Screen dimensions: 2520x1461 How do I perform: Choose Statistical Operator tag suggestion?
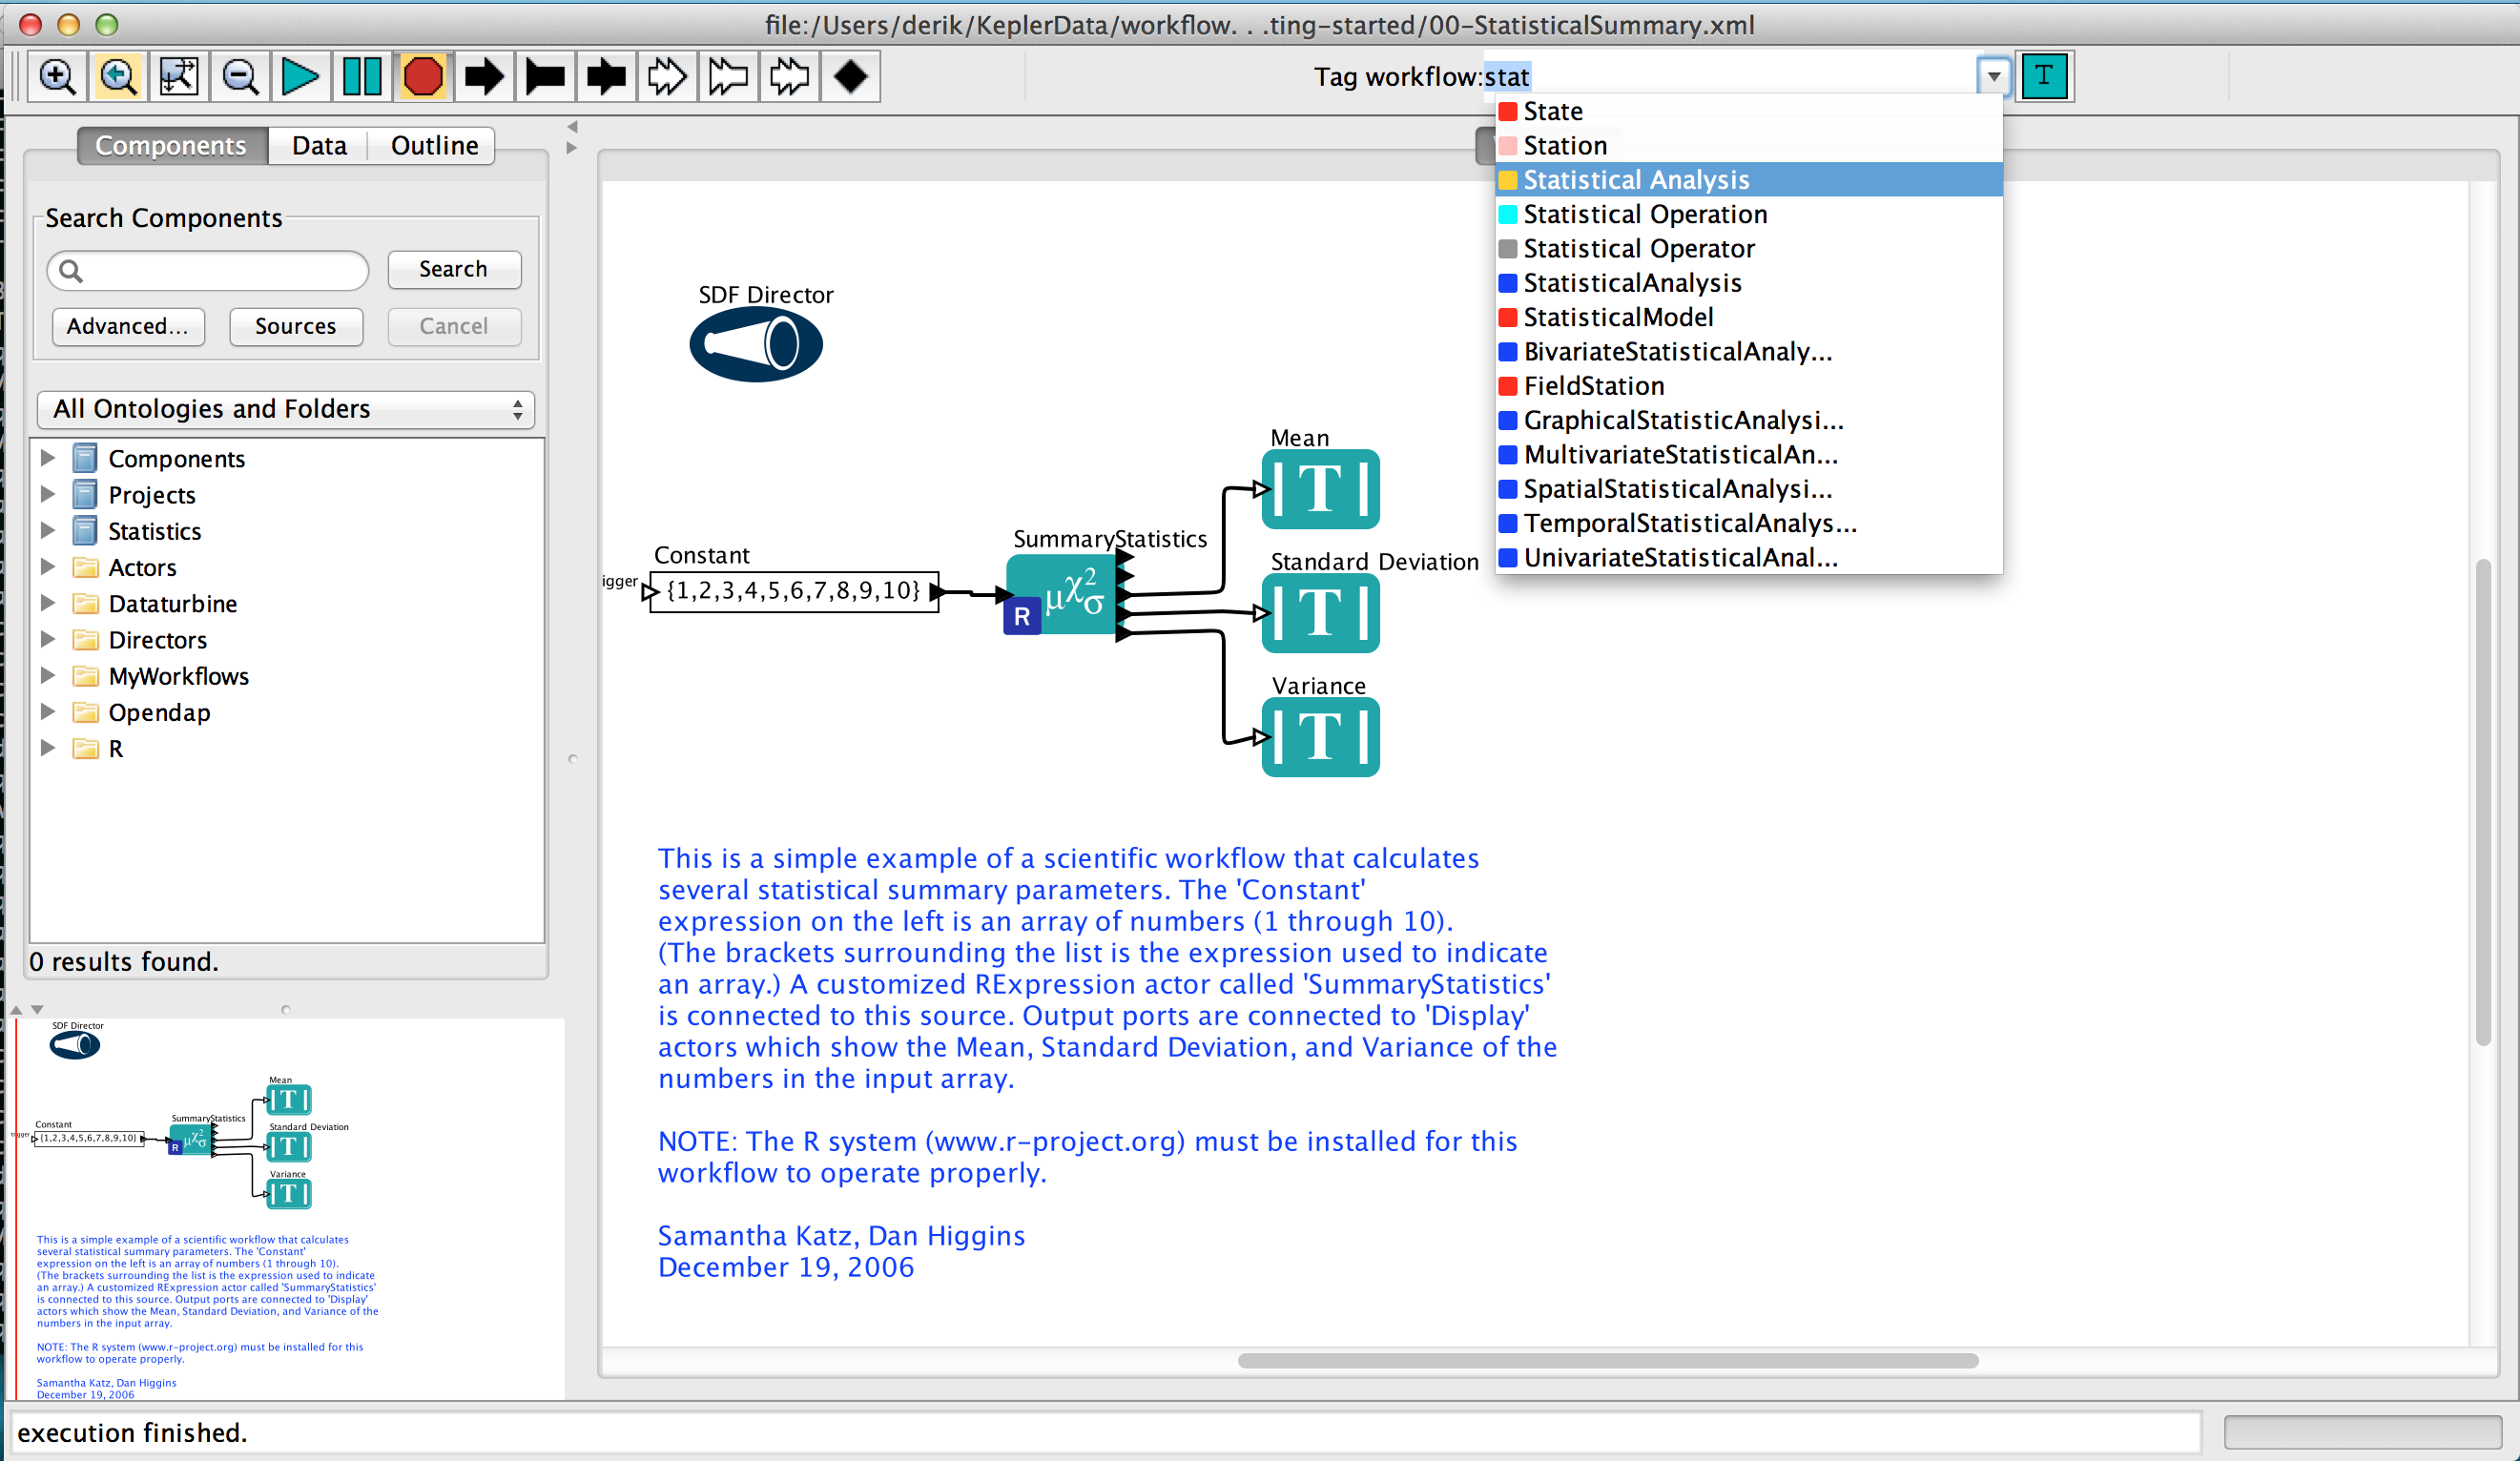pos(1749,248)
